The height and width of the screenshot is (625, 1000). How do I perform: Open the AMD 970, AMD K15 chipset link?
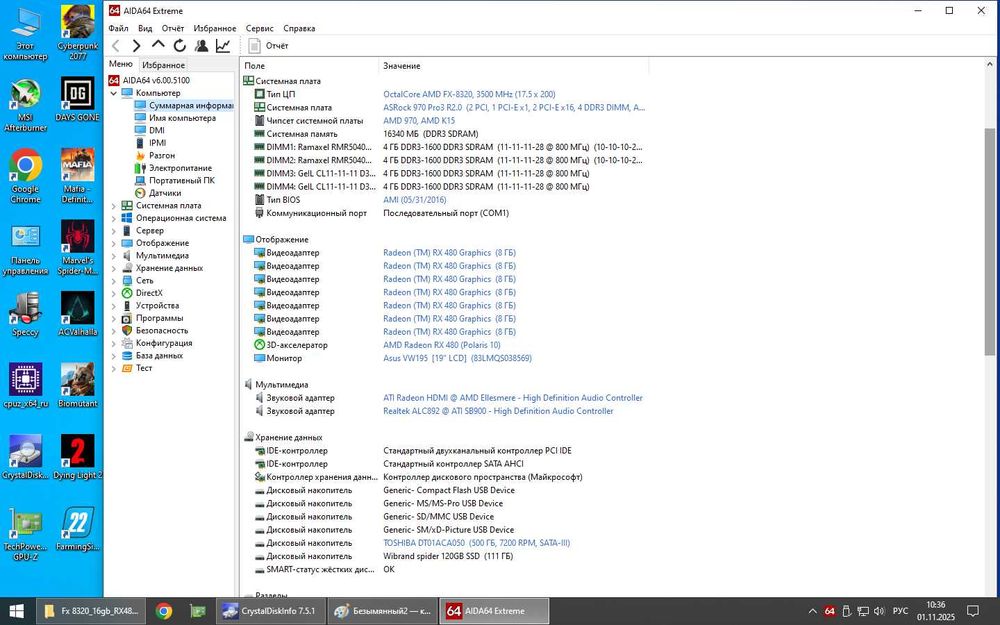(419, 121)
